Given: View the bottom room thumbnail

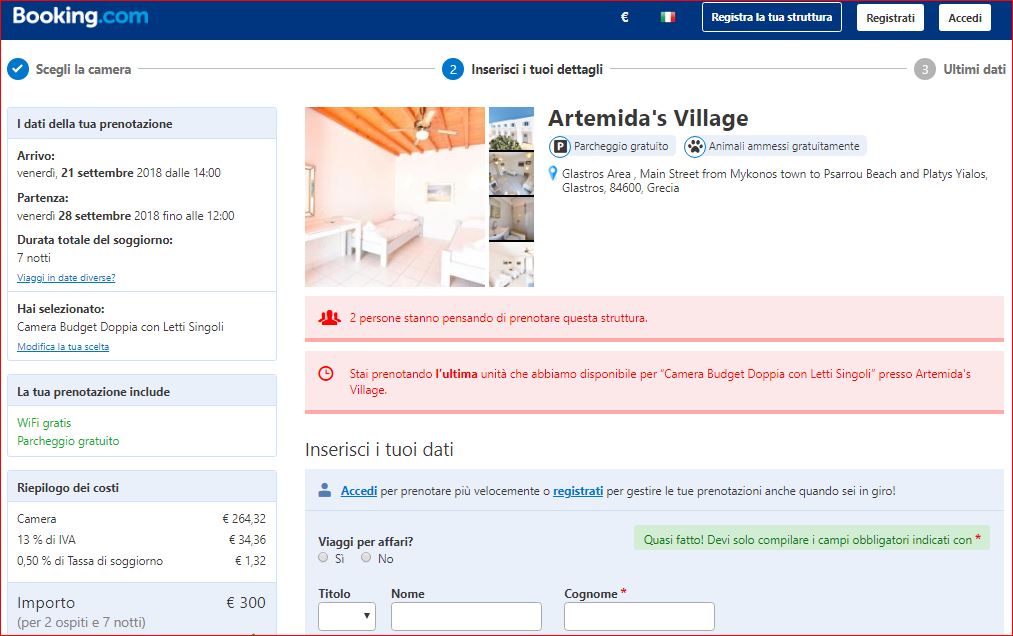Looking at the screenshot, I should (x=511, y=264).
